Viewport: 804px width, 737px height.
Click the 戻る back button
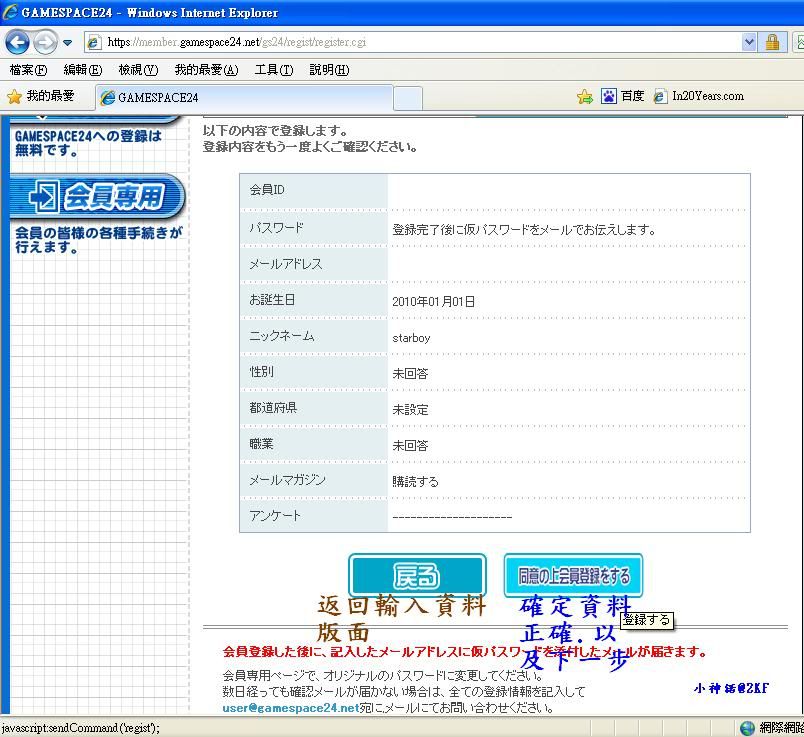click(417, 576)
